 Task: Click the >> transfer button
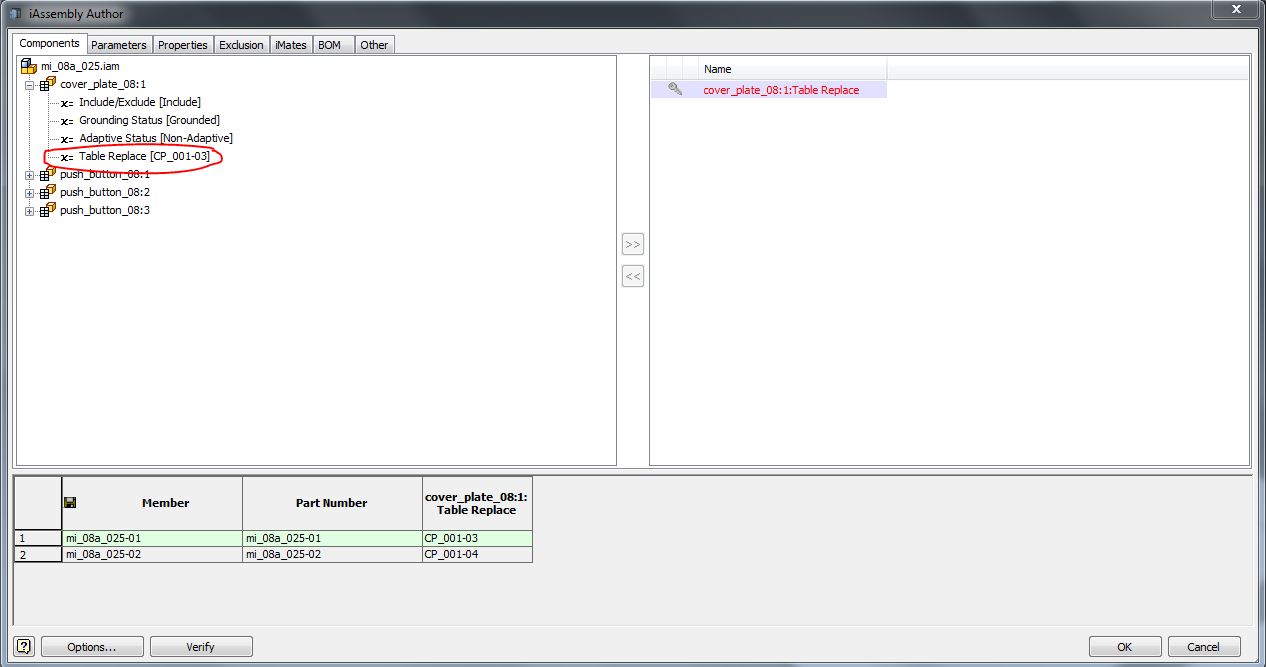[632, 243]
